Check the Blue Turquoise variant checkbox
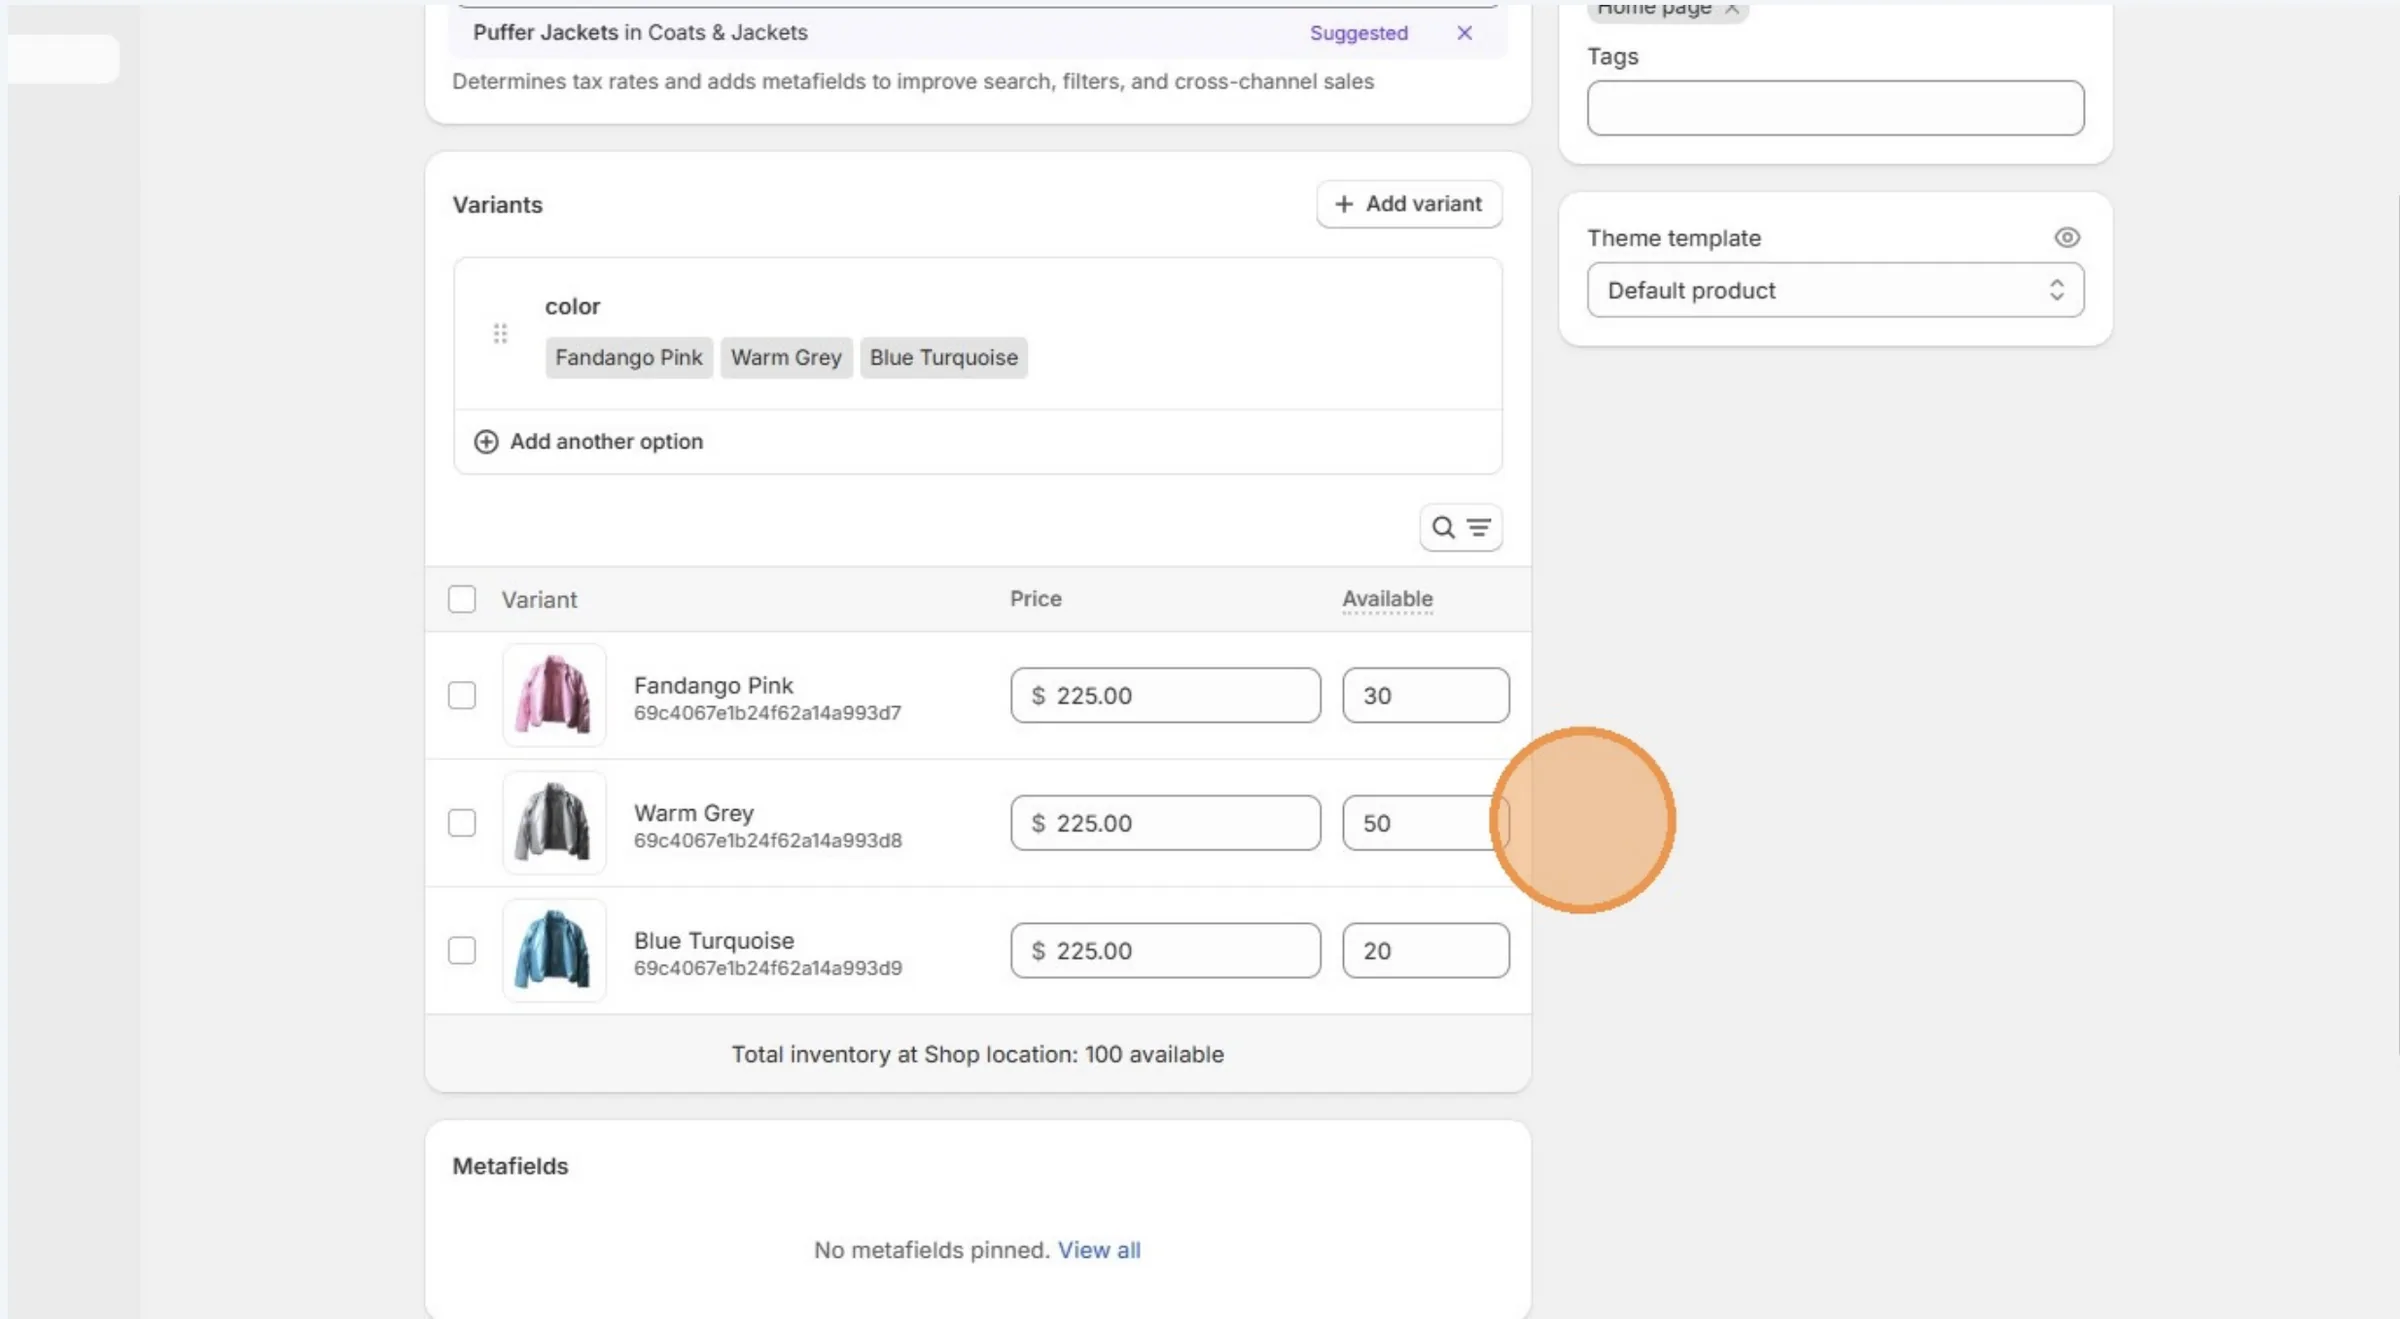Image resolution: width=2400 pixels, height=1319 pixels. click(462, 950)
